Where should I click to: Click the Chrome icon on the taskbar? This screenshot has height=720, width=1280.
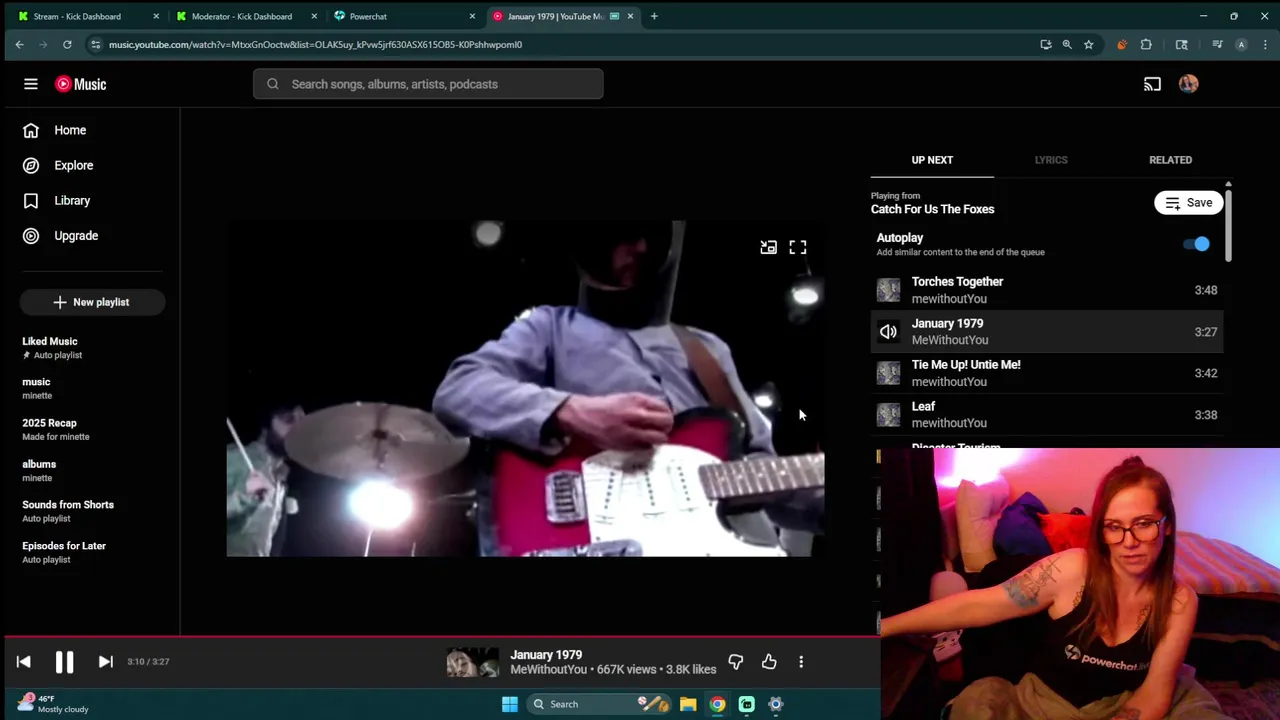[x=717, y=704]
